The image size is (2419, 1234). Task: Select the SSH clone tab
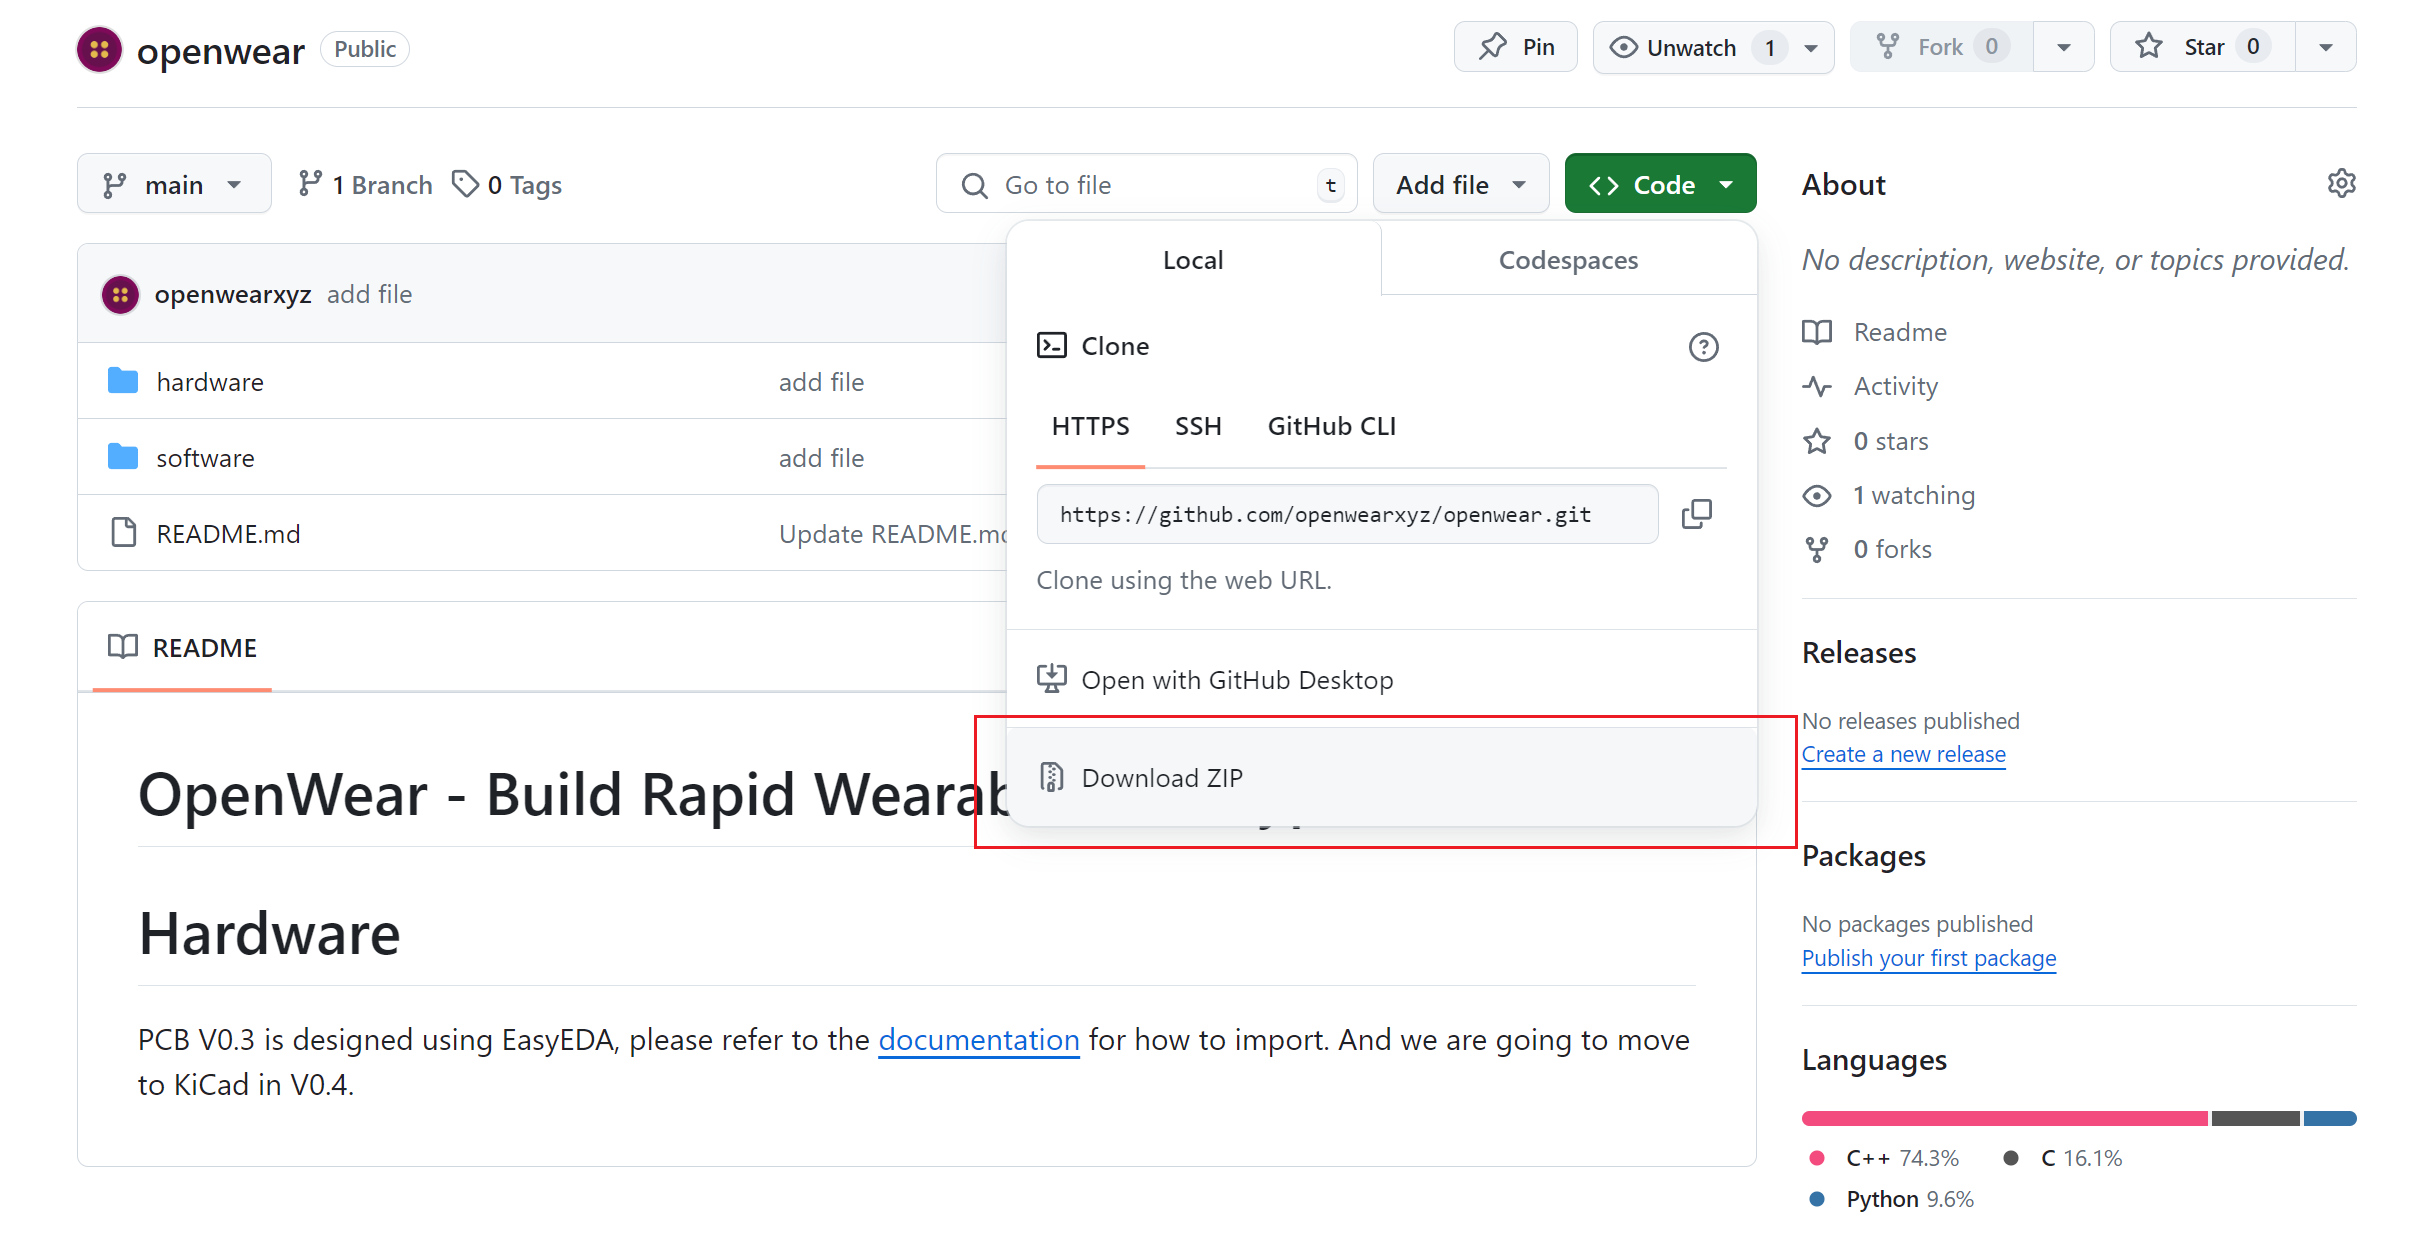(1197, 426)
